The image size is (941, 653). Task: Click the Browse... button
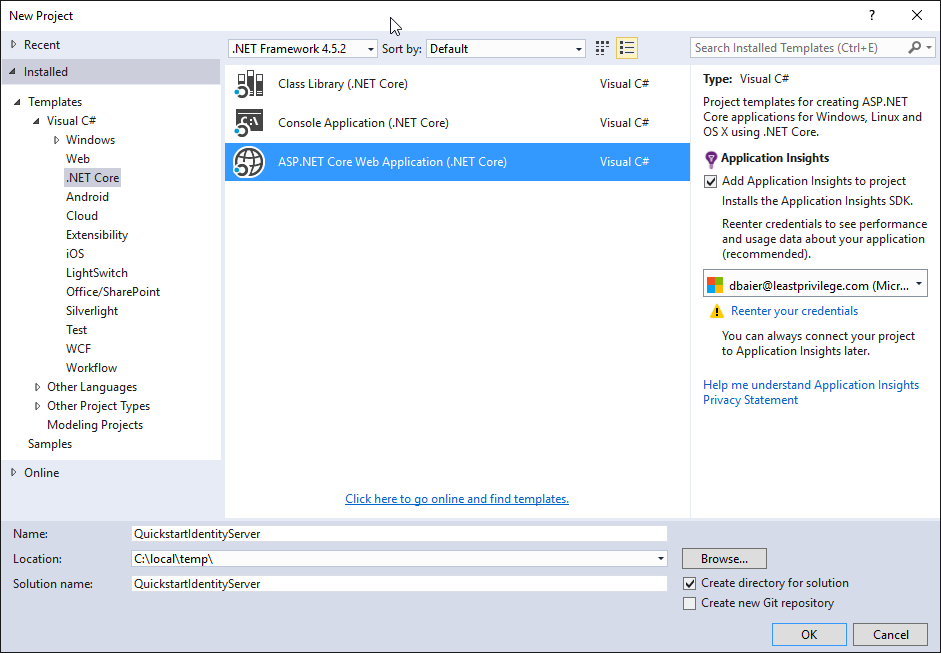coord(724,559)
